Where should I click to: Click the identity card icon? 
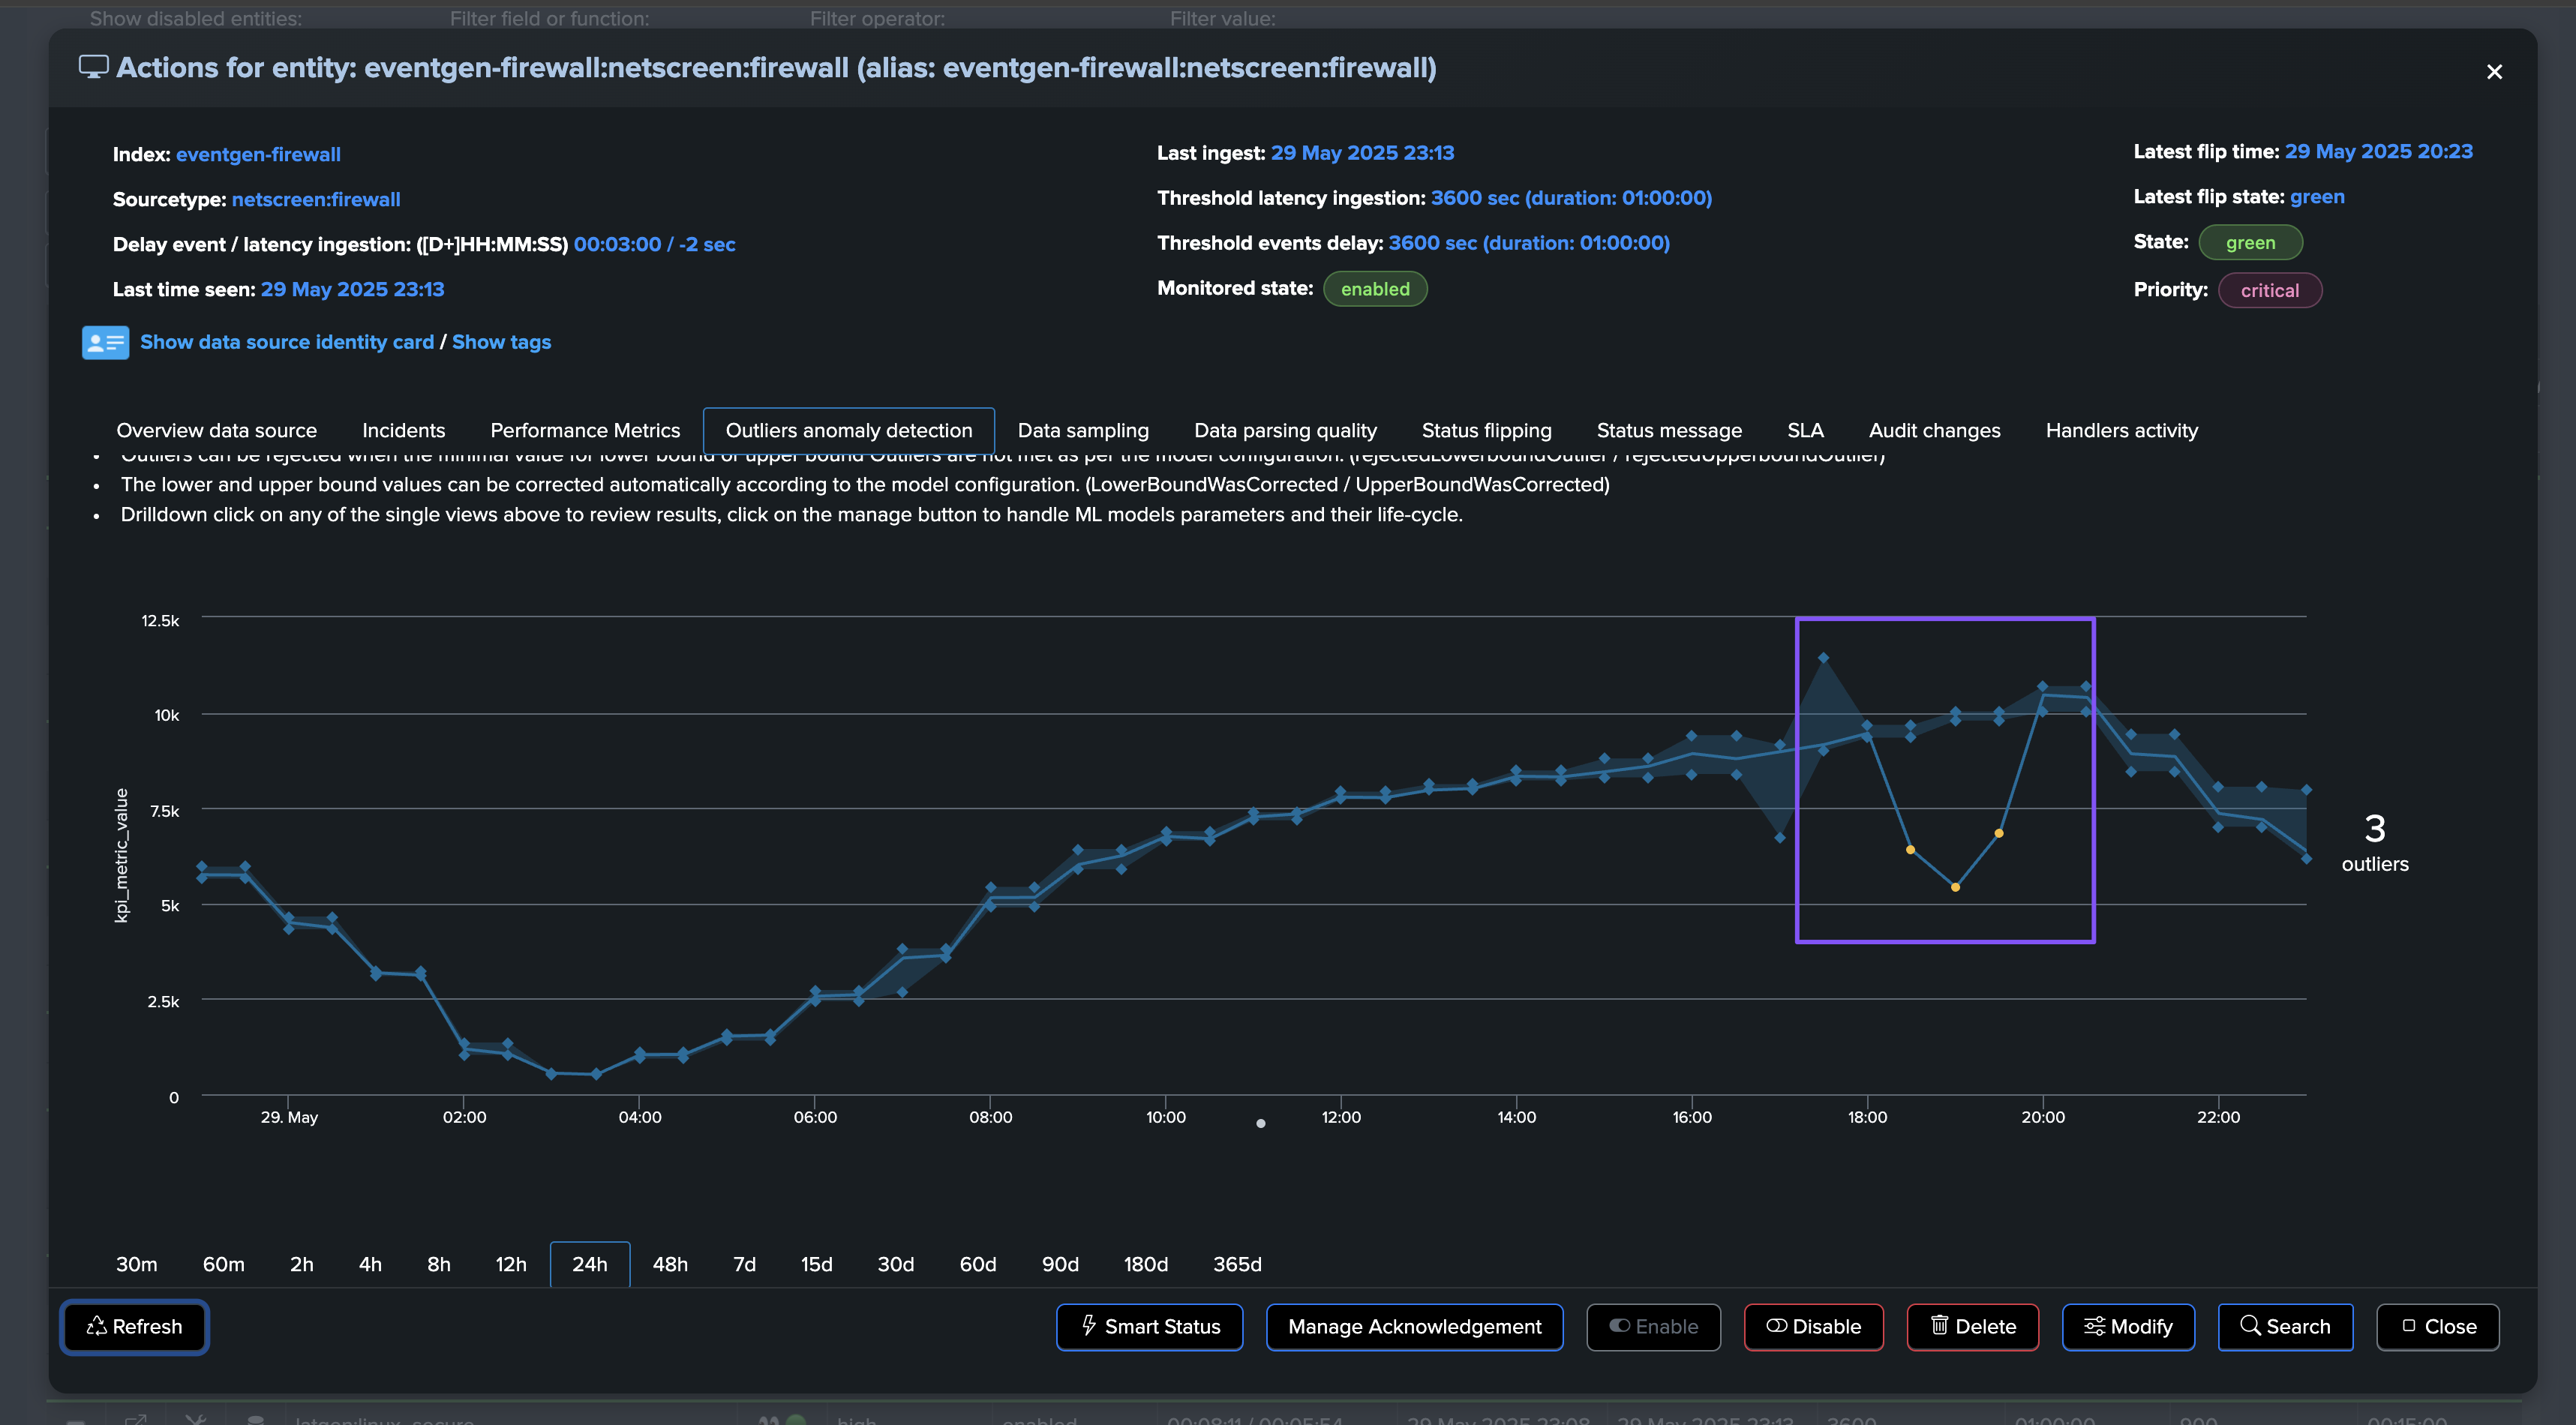point(105,342)
